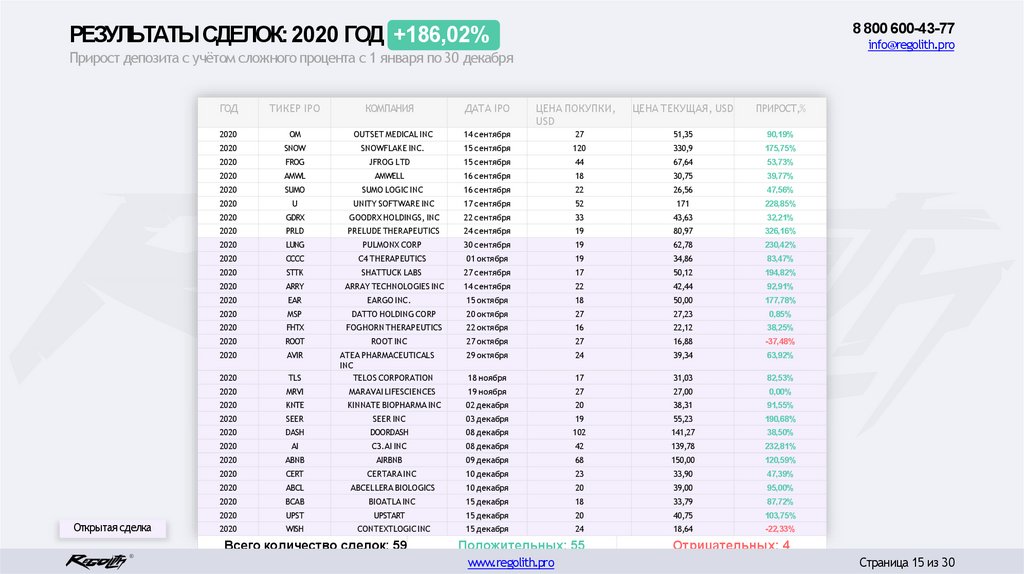Screen dimensions: 1024x574
Task: Select 'KINNATE BIOPHARMA INC' company cell
Action: click(x=394, y=406)
